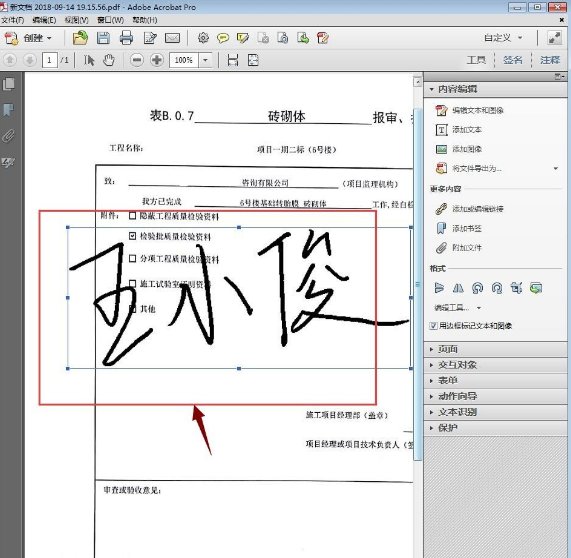Zoom in with the plus button
This screenshot has width=571, height=558.
[x=157, y=60]
